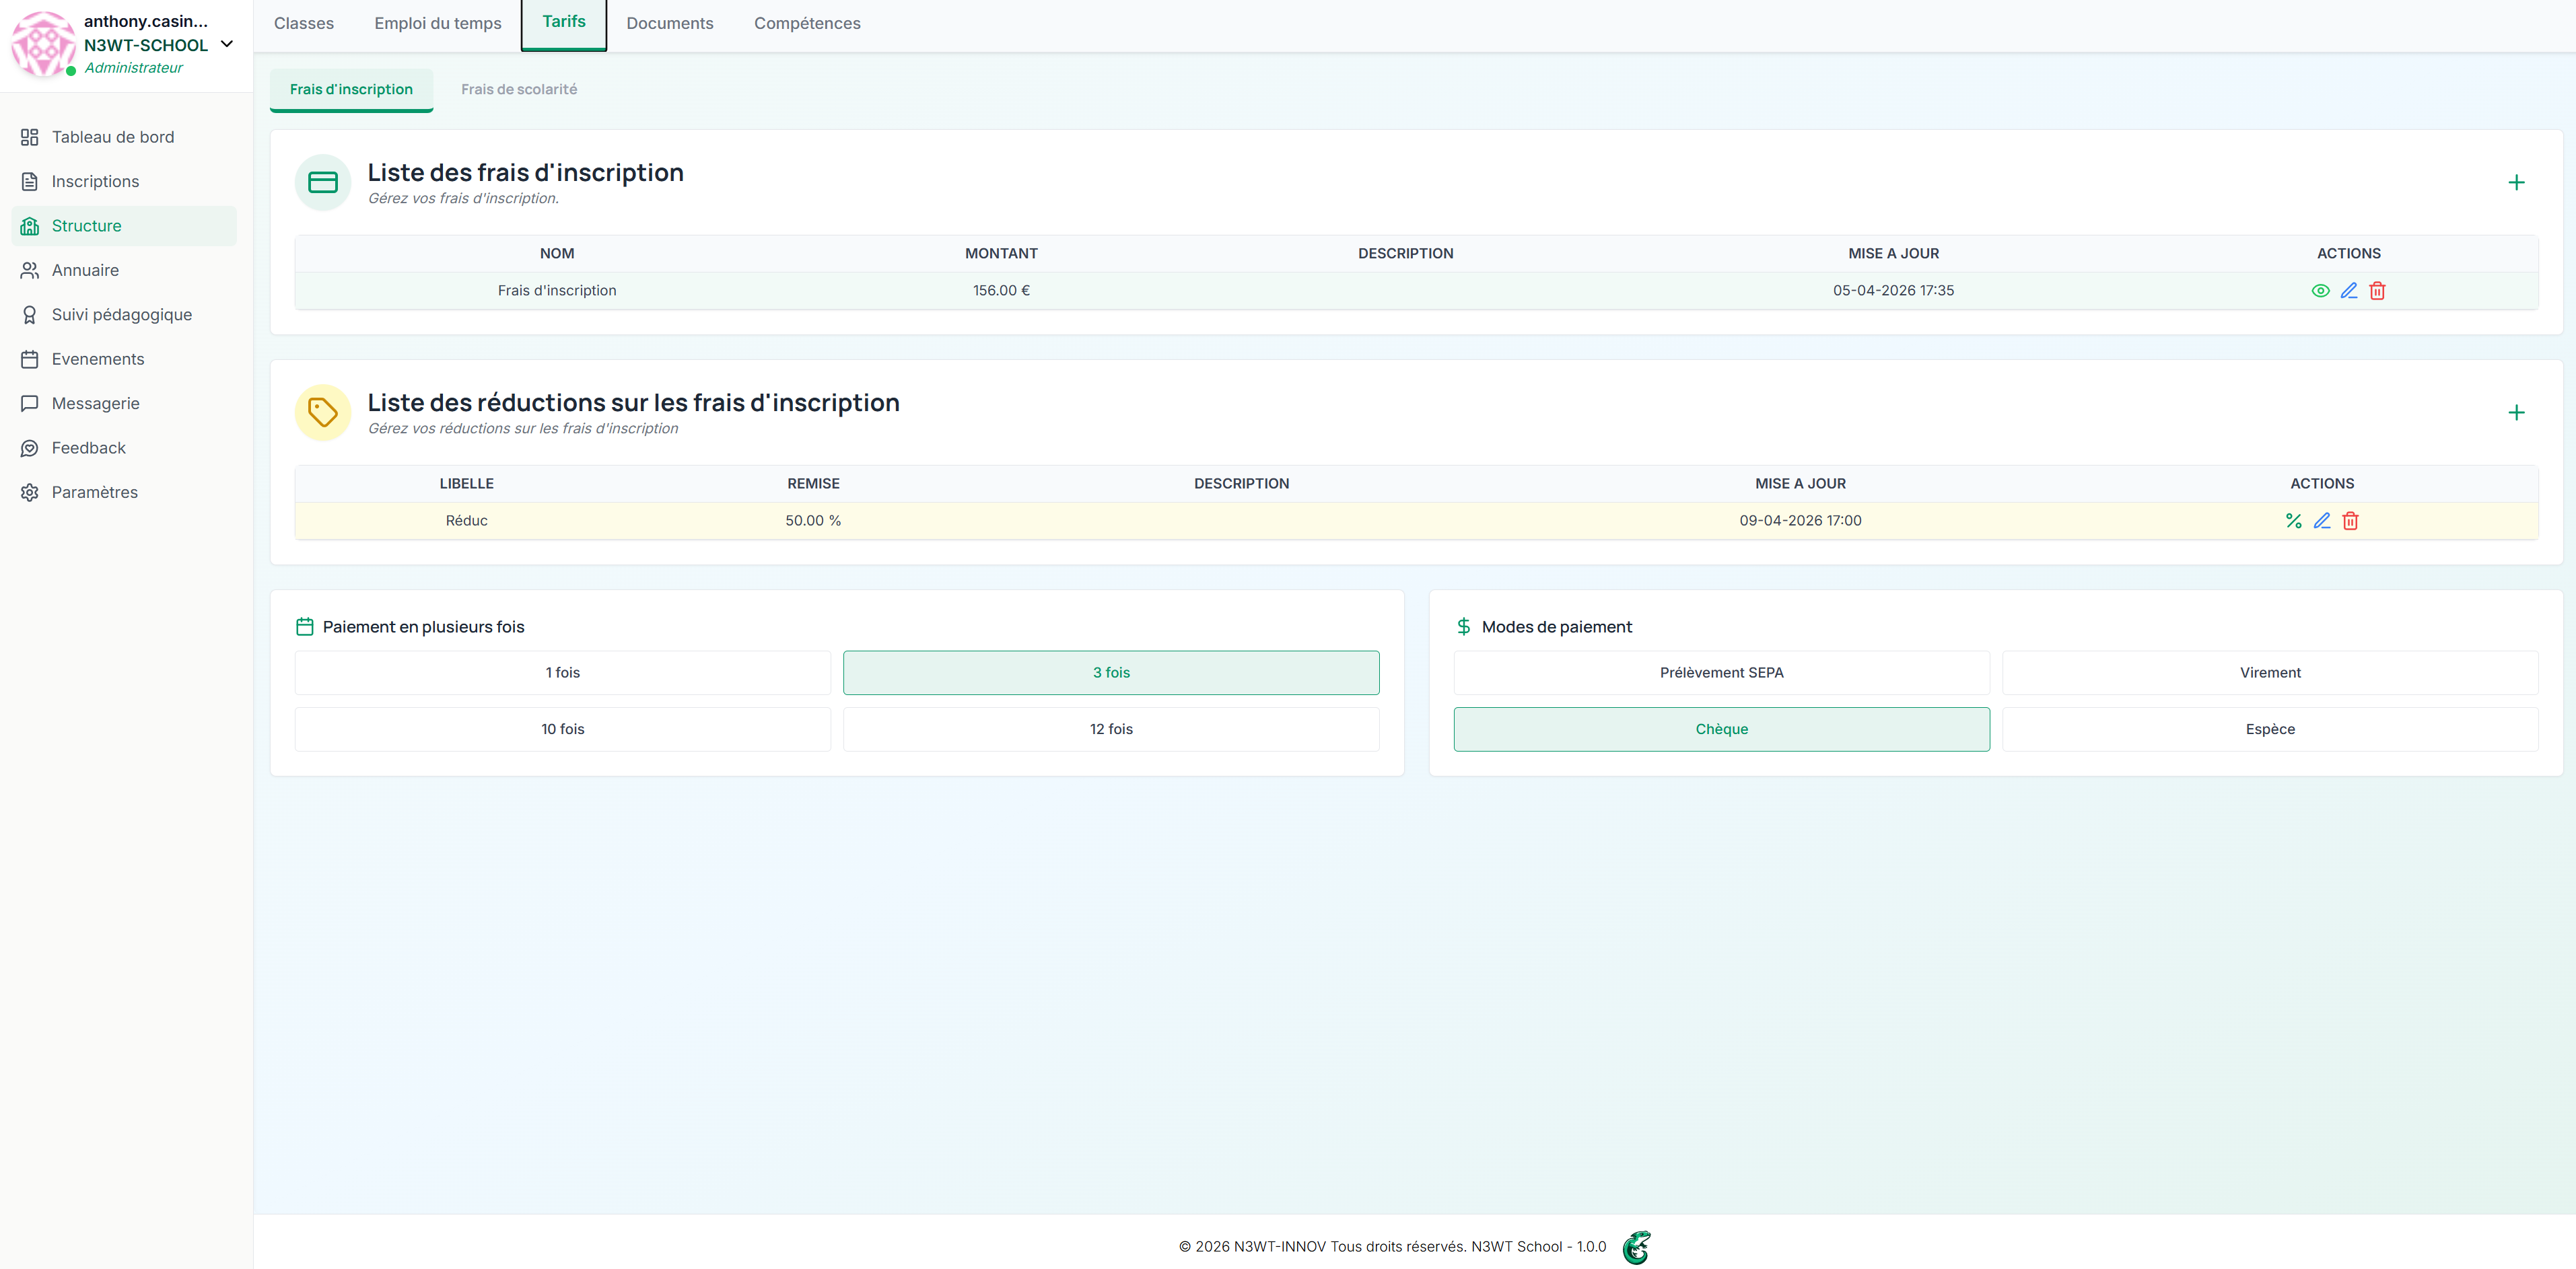Toggle the Espèce payment mode

2270,729
